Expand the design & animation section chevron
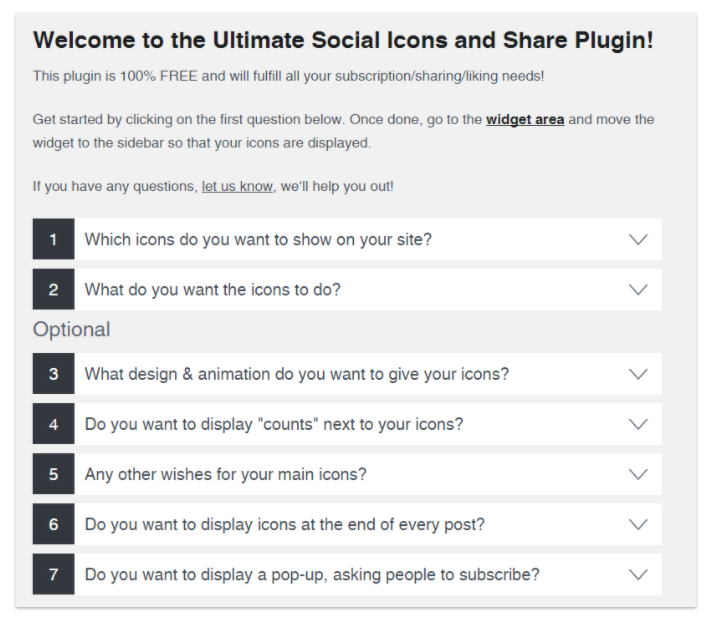This screenshot has height=622, width=714. pyautogui.click(x=638, y=374)
